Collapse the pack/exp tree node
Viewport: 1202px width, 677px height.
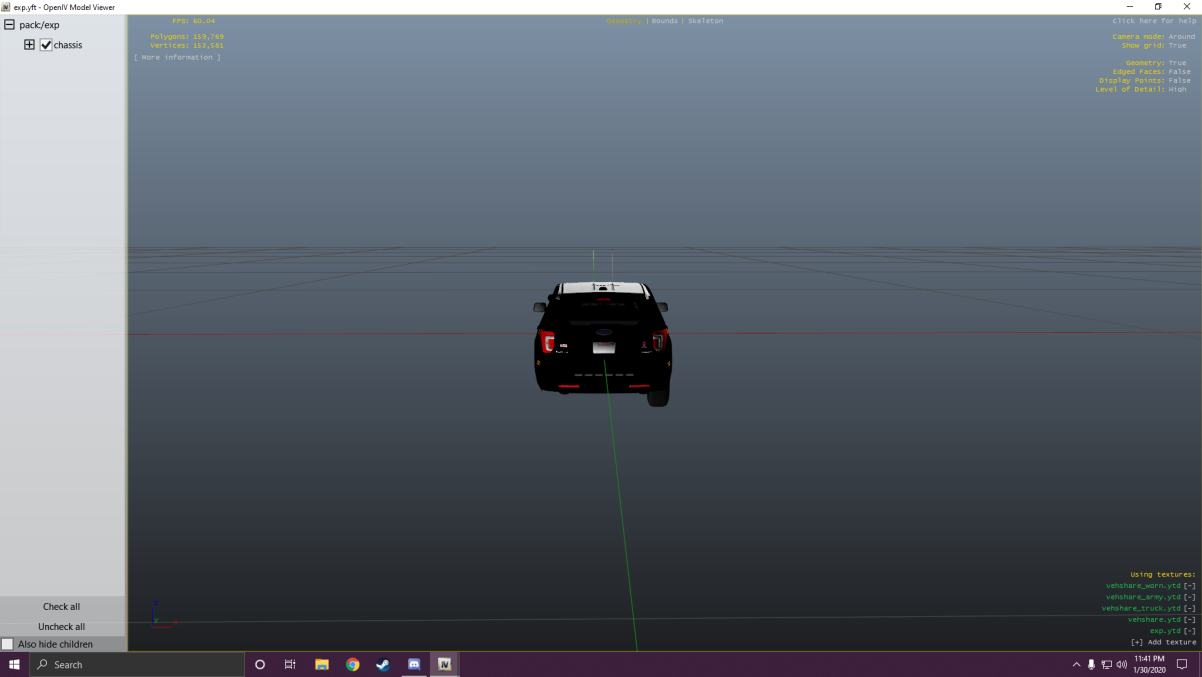10,25
